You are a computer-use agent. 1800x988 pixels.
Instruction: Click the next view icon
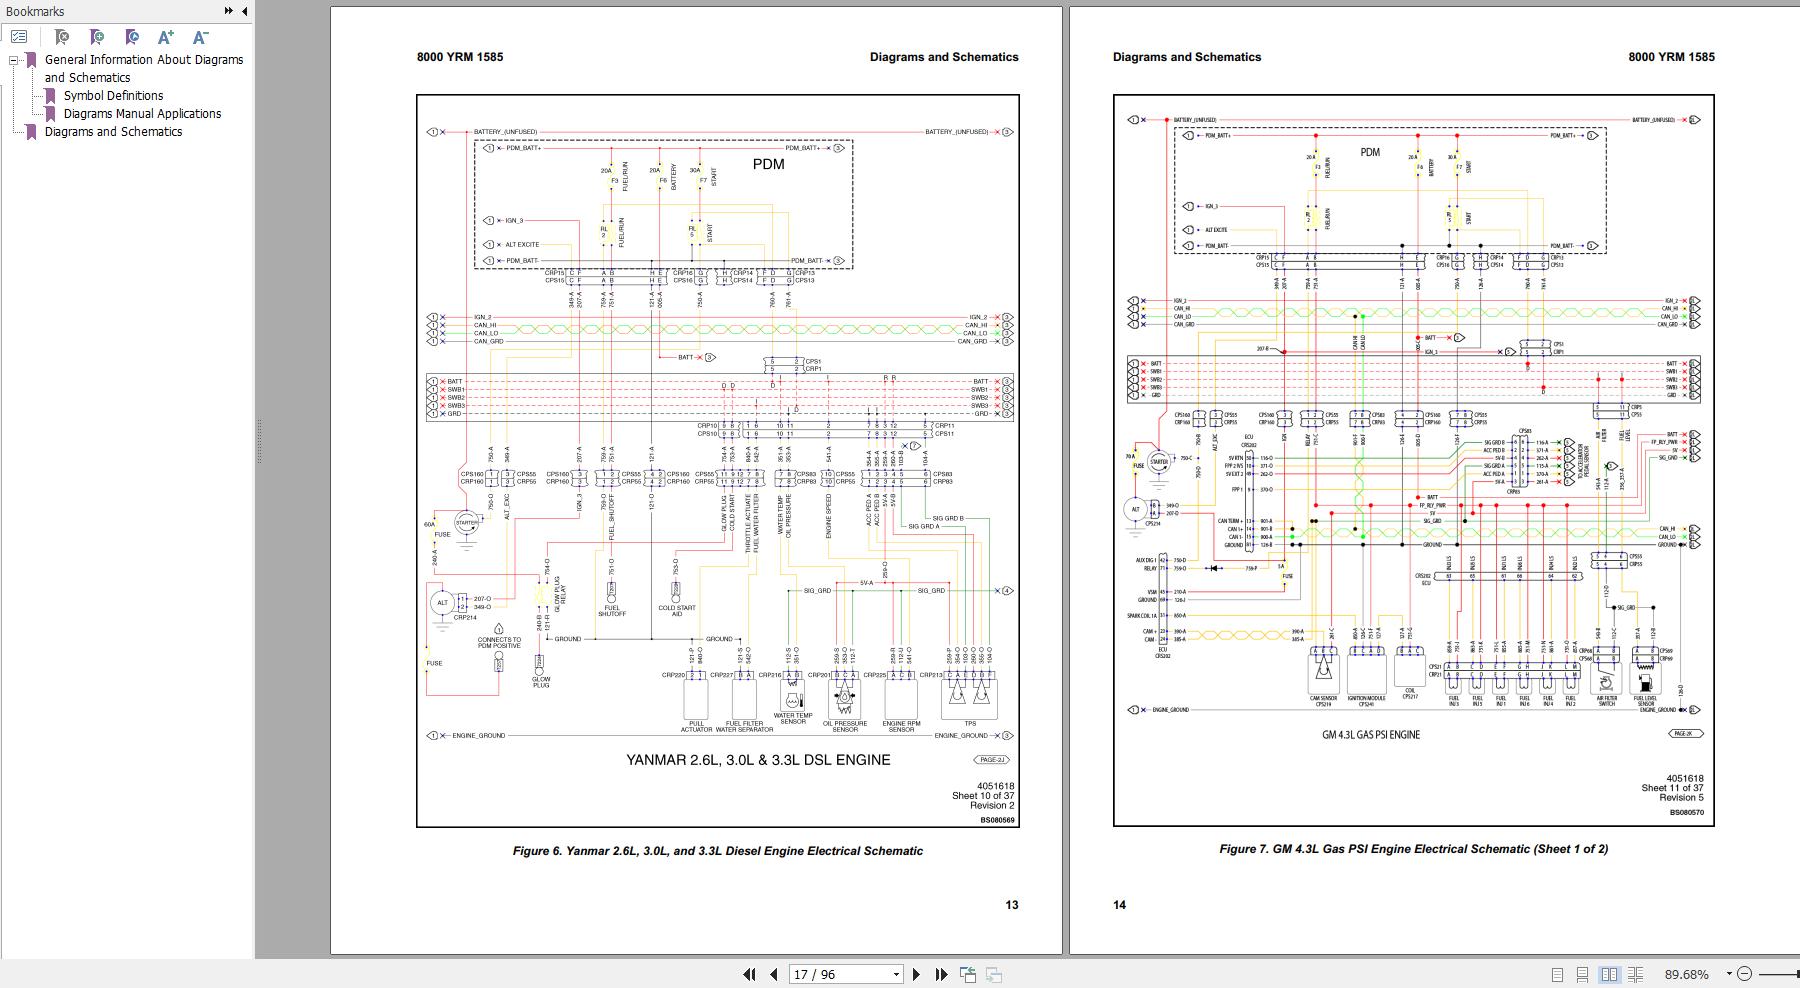click(x=994, y=974)
